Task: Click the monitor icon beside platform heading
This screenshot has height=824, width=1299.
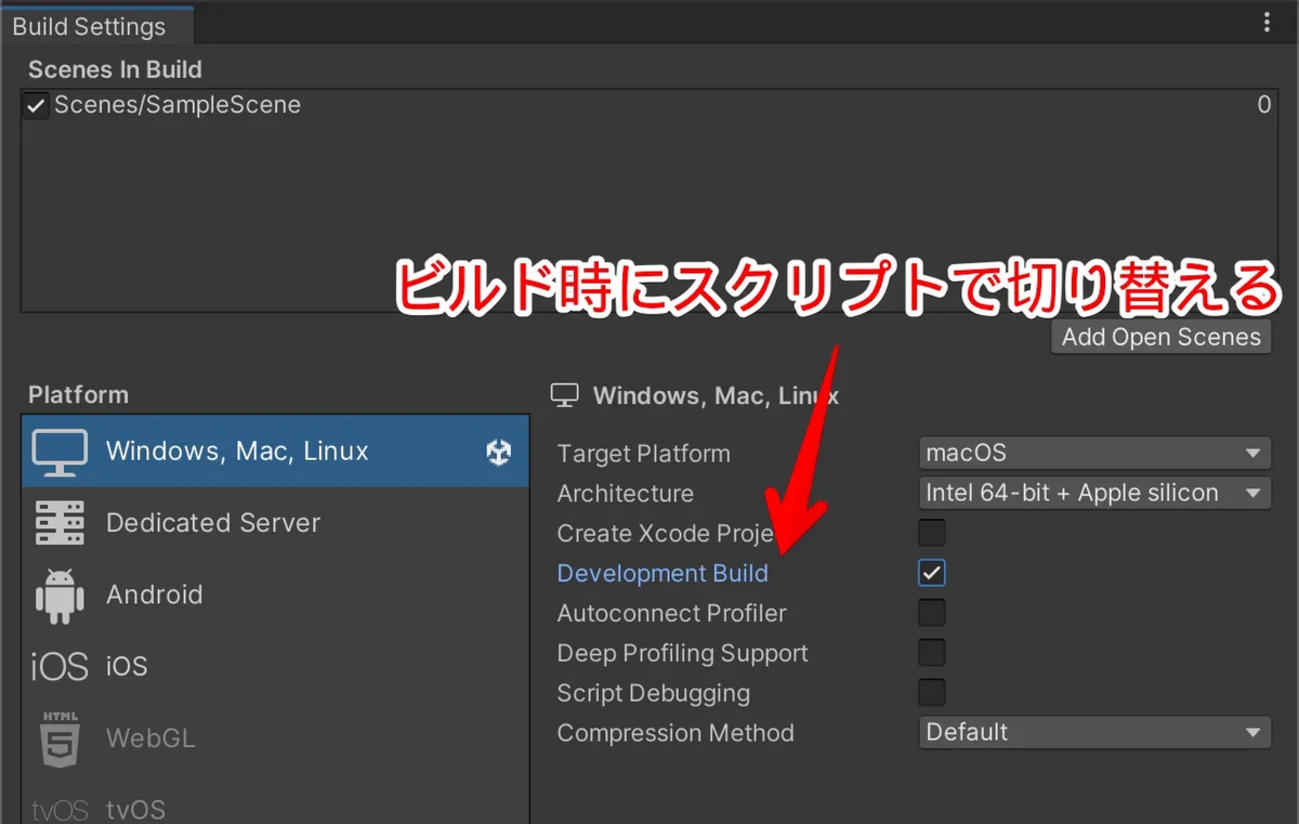Action: click(x=565, y=396)
